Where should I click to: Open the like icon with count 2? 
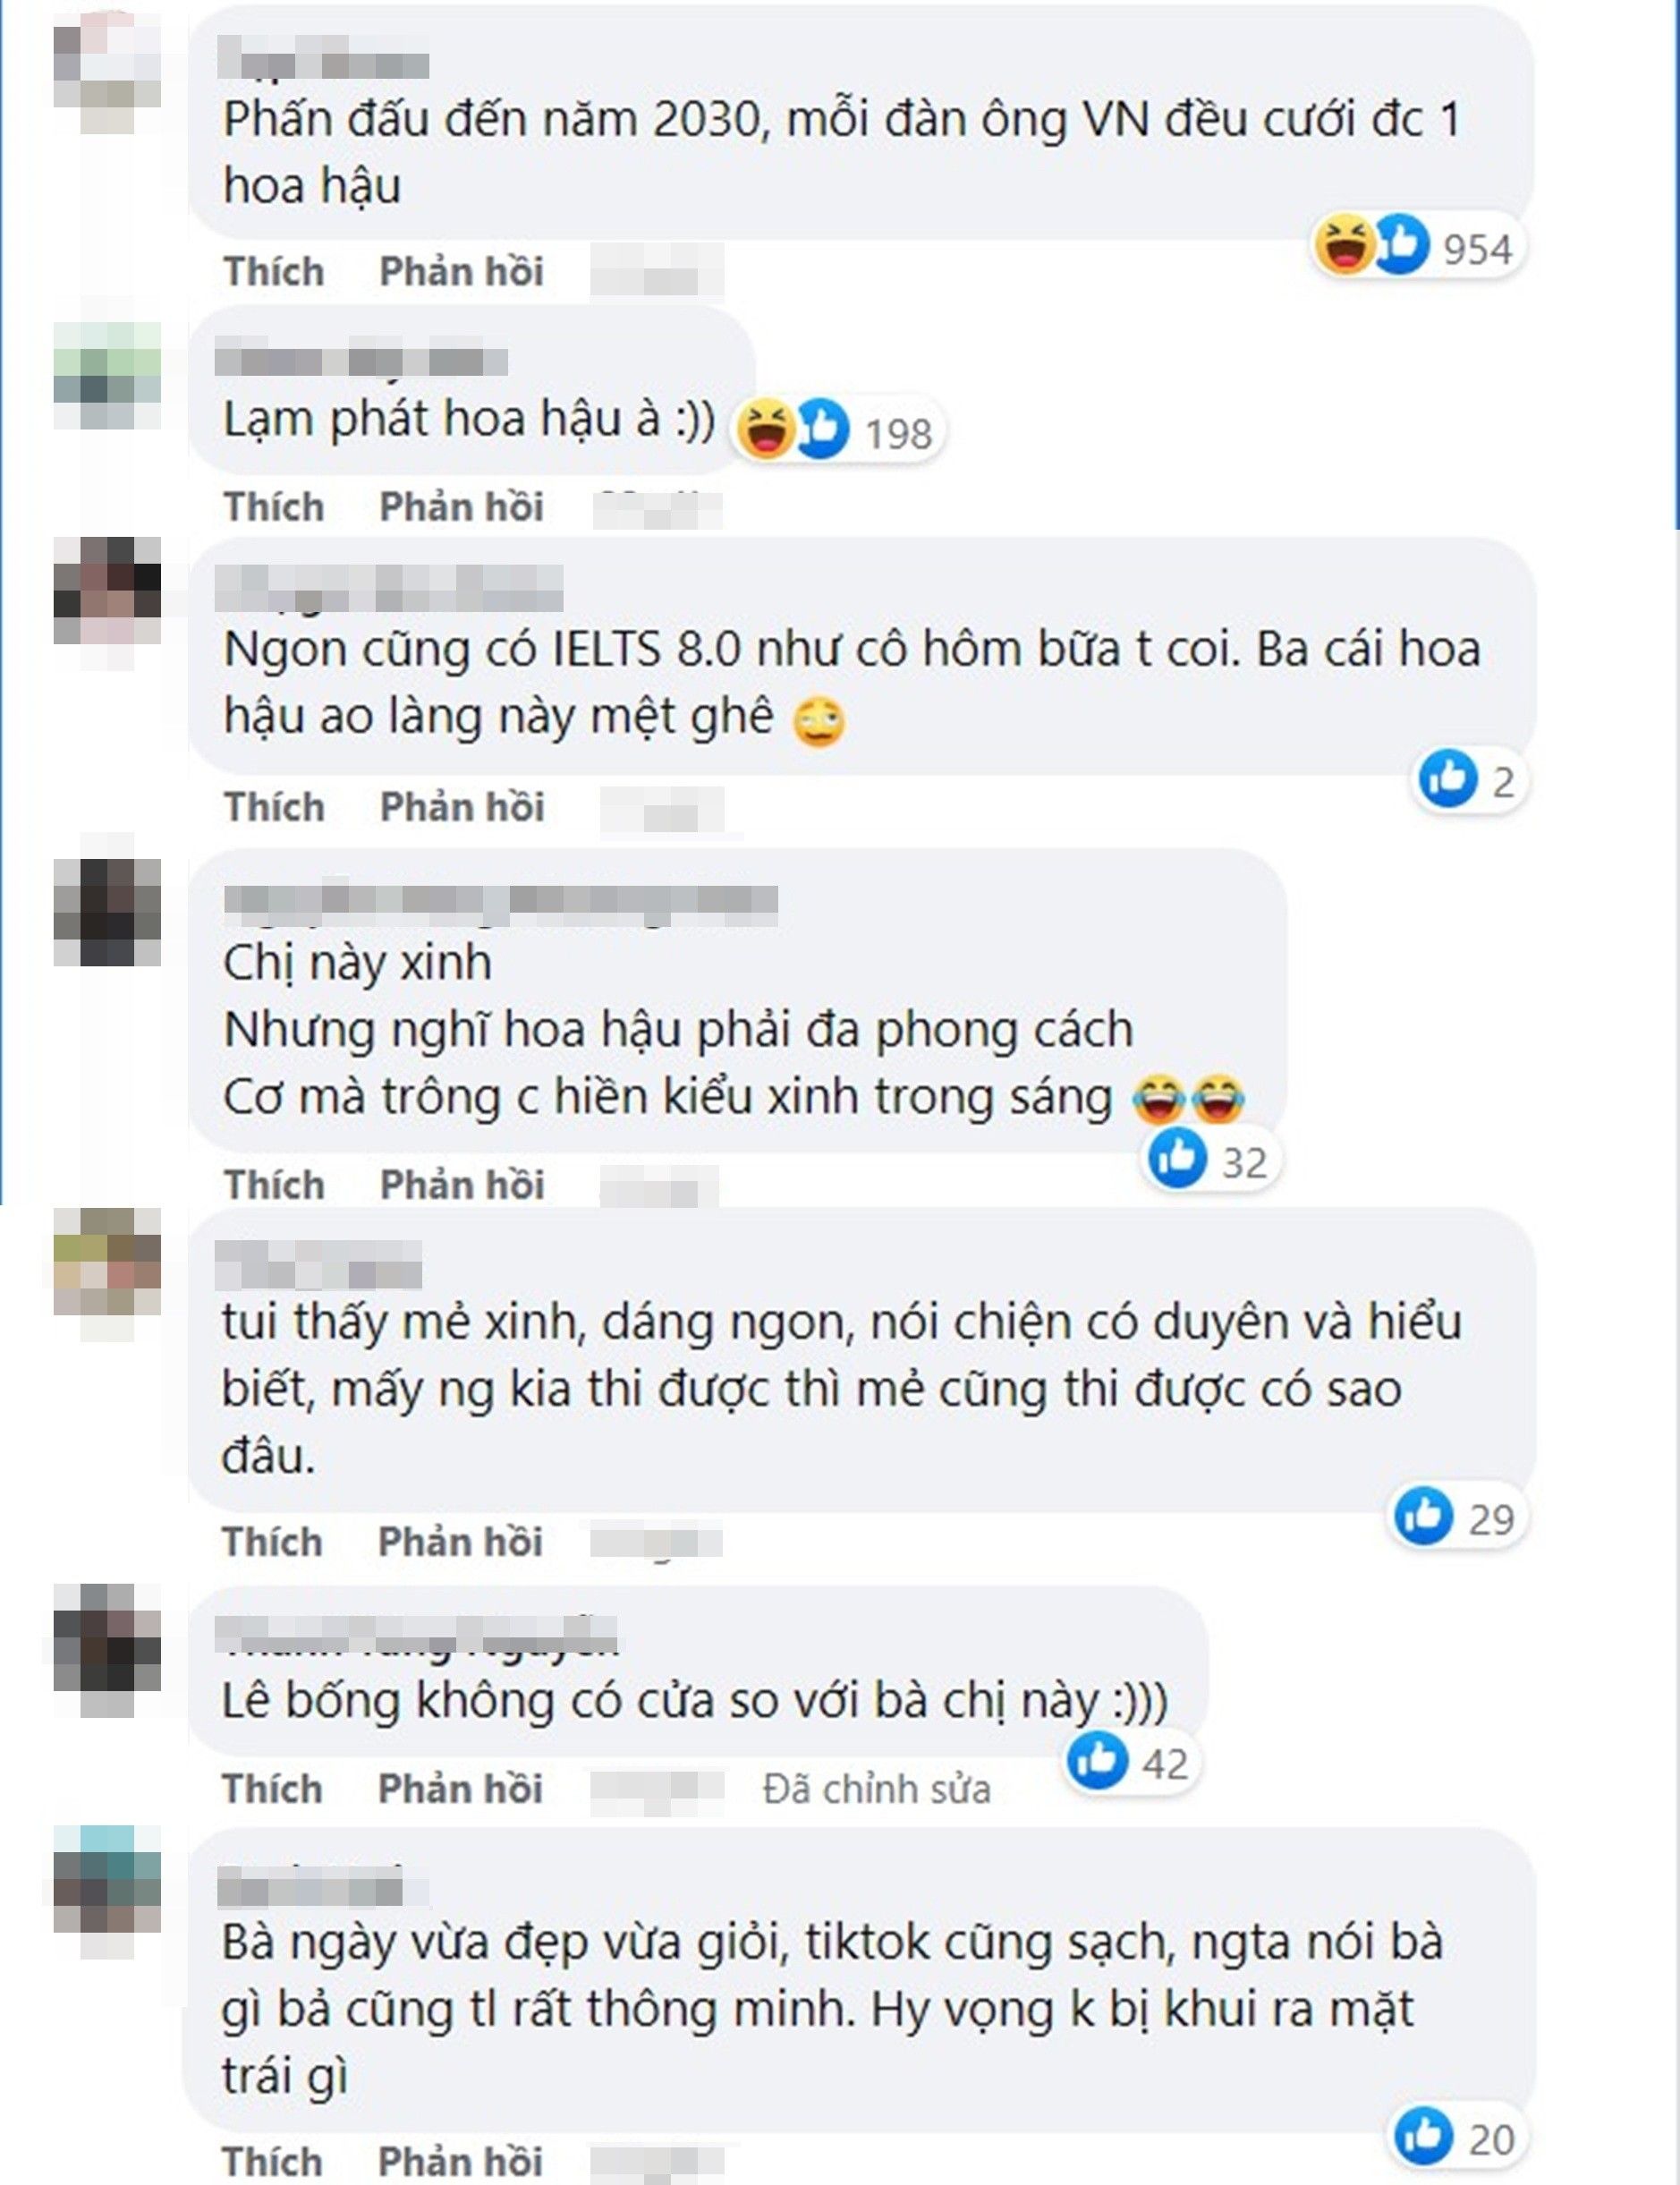coord(1447,779)
